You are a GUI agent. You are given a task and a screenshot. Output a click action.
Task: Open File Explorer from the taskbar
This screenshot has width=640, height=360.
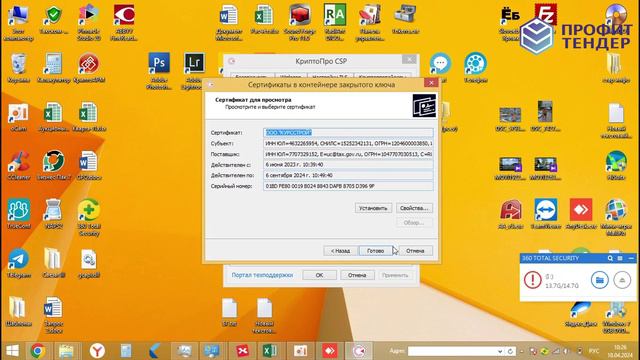coord(66,351)
